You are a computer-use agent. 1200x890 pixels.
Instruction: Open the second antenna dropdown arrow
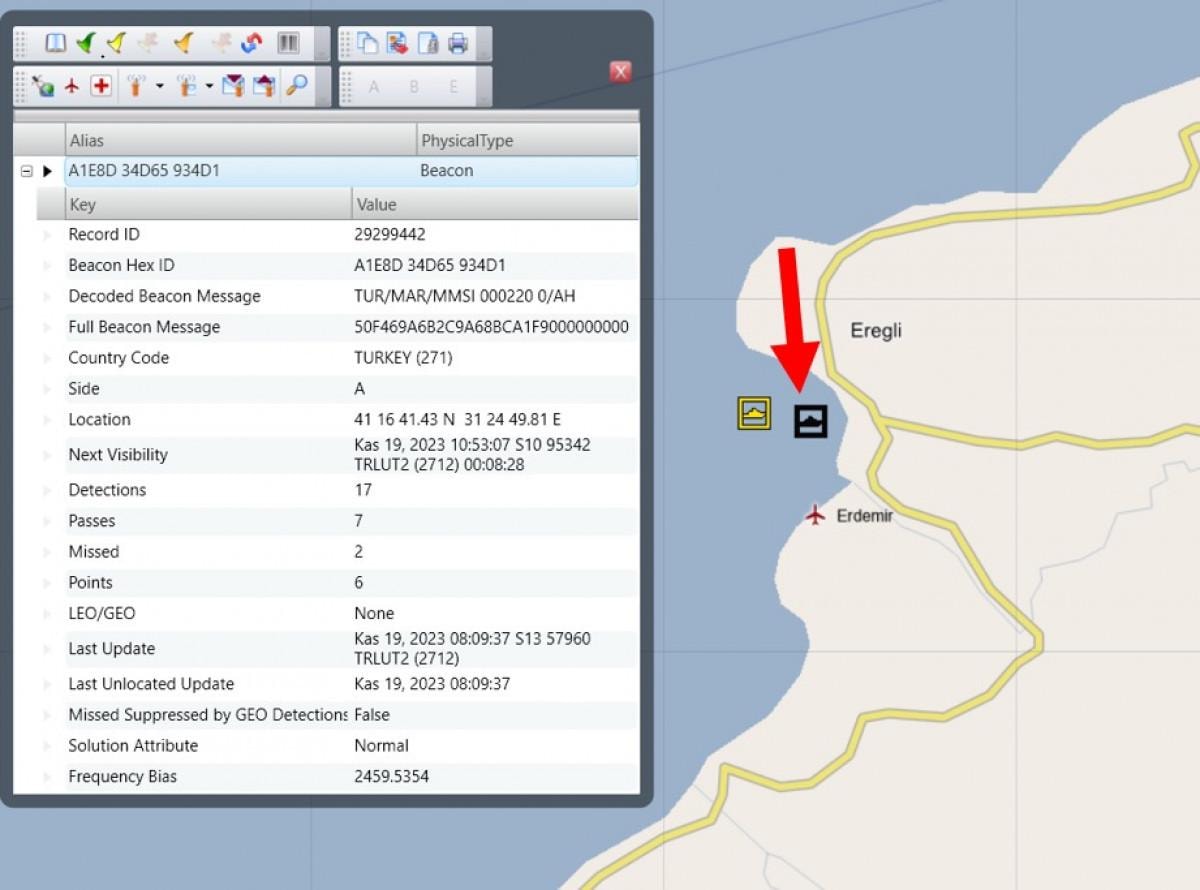[x=209, y=87]
